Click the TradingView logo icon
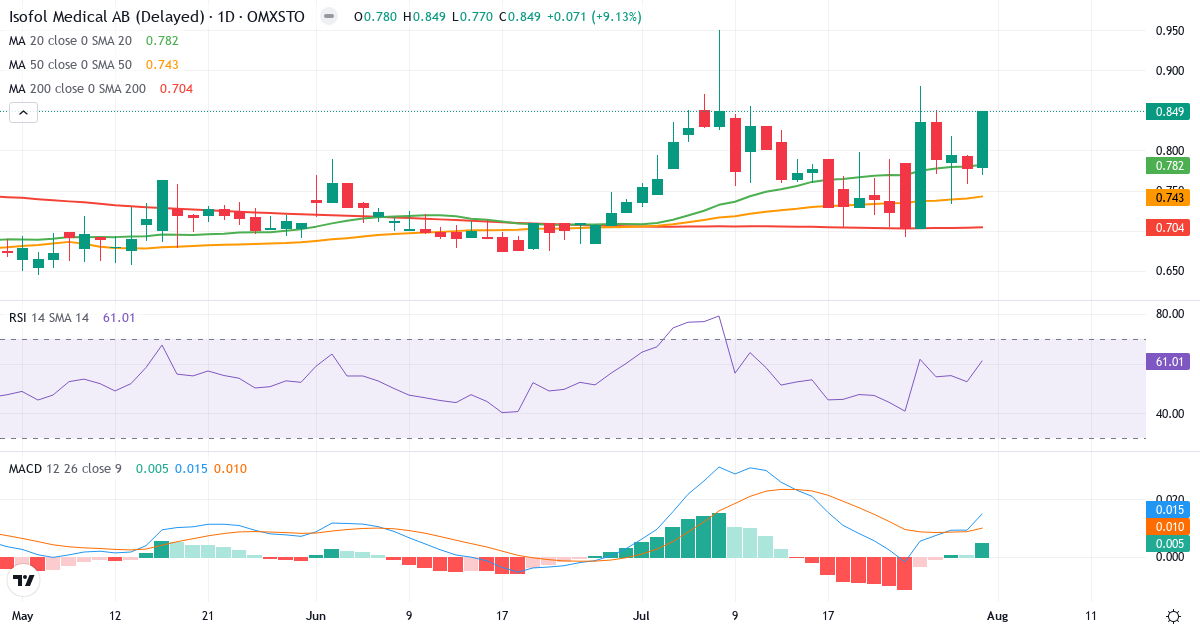Screen dimensions: 1200x630 [22, 578]
